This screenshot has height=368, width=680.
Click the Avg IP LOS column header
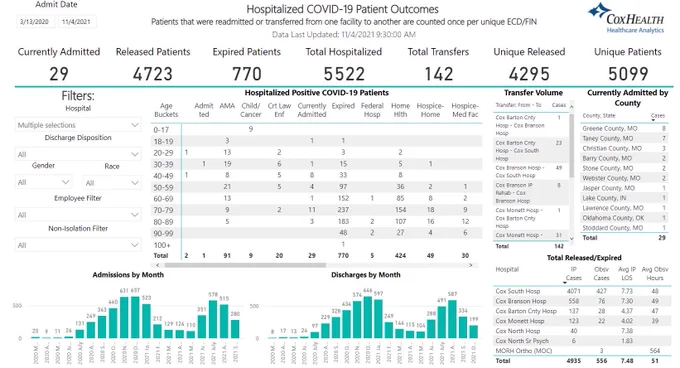[x=627, y=274]
